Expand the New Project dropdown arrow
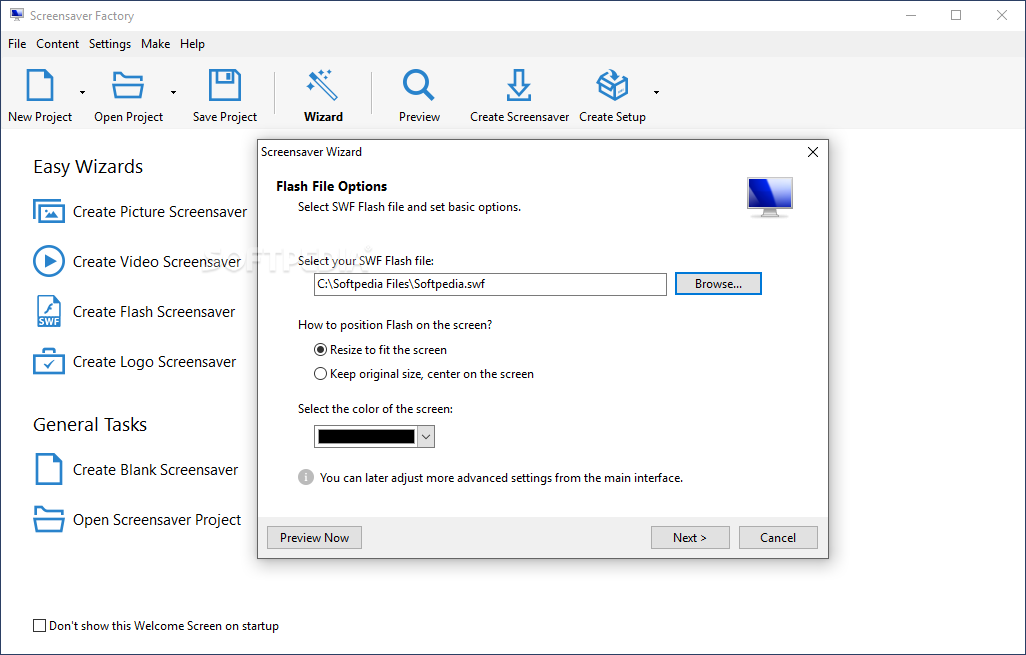Image resolution: width=1026 pixels, height=655 pixels. [82, 92]
